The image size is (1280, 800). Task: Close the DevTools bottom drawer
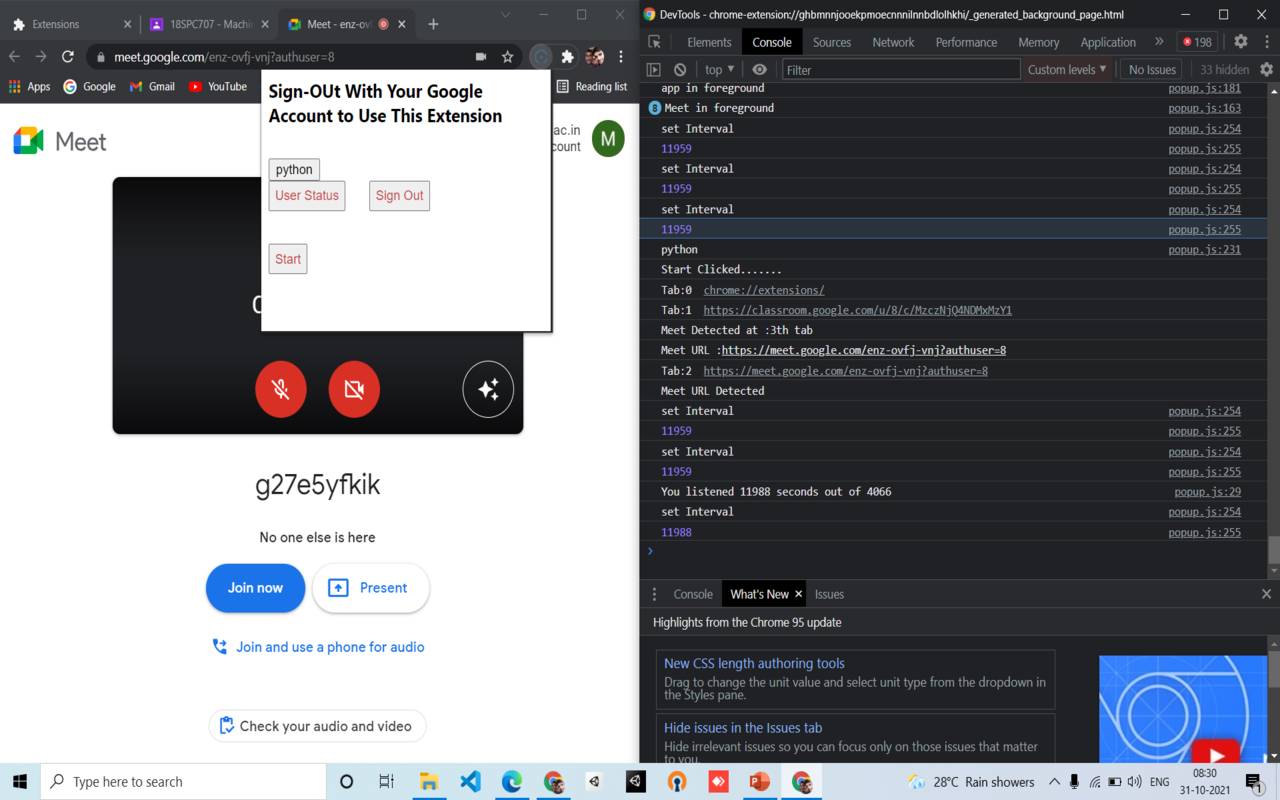point(1266,594)
